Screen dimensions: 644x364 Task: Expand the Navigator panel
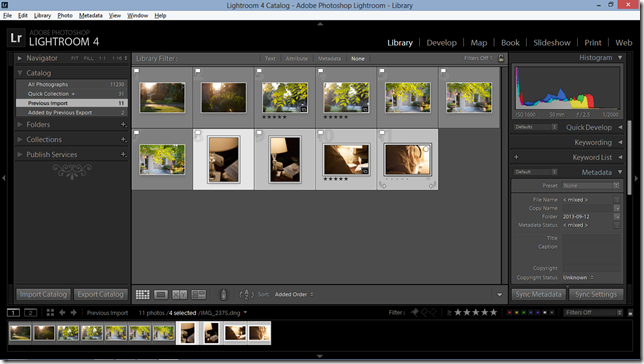click(19, 58)
